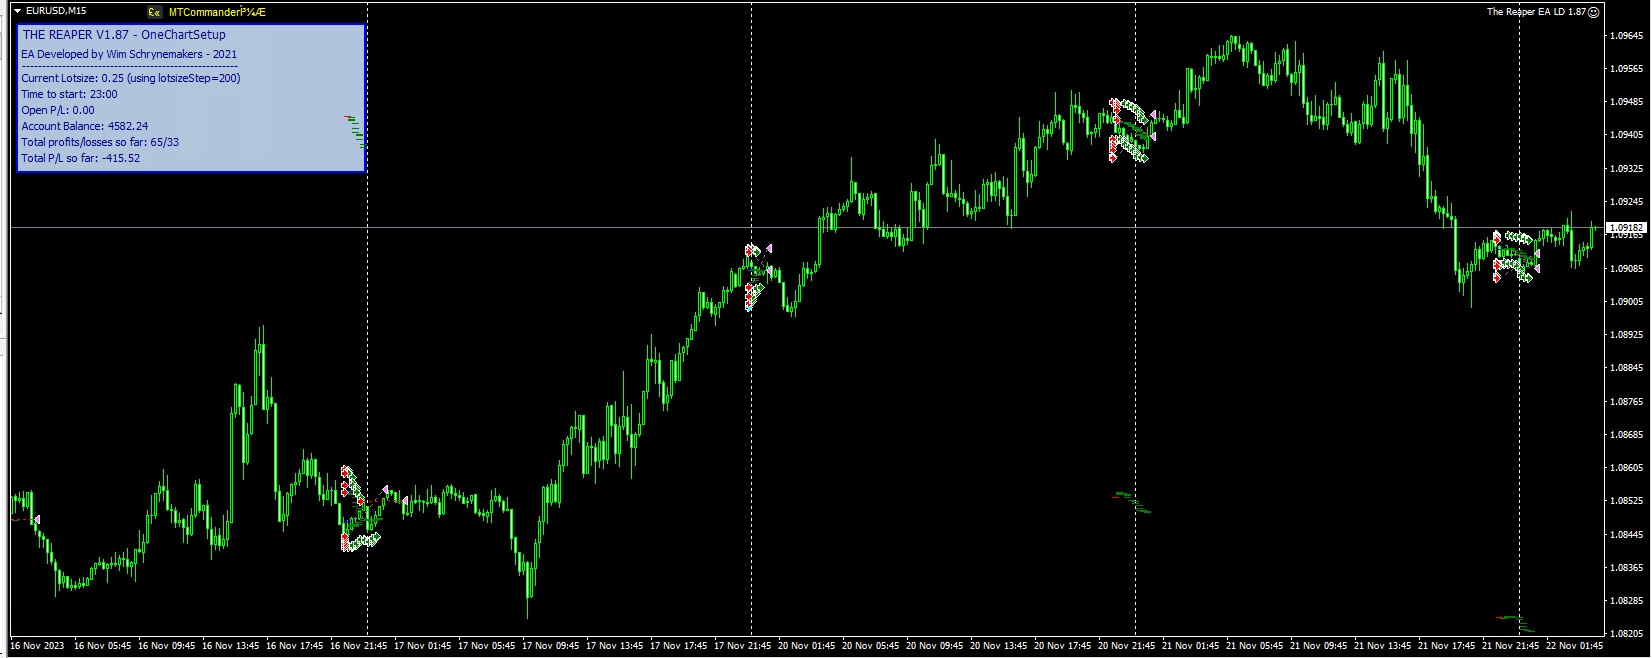Viewport: 1652px width, 658px height.
Task: Click the 1.08365 price scale label
Action: point(1626,567)
